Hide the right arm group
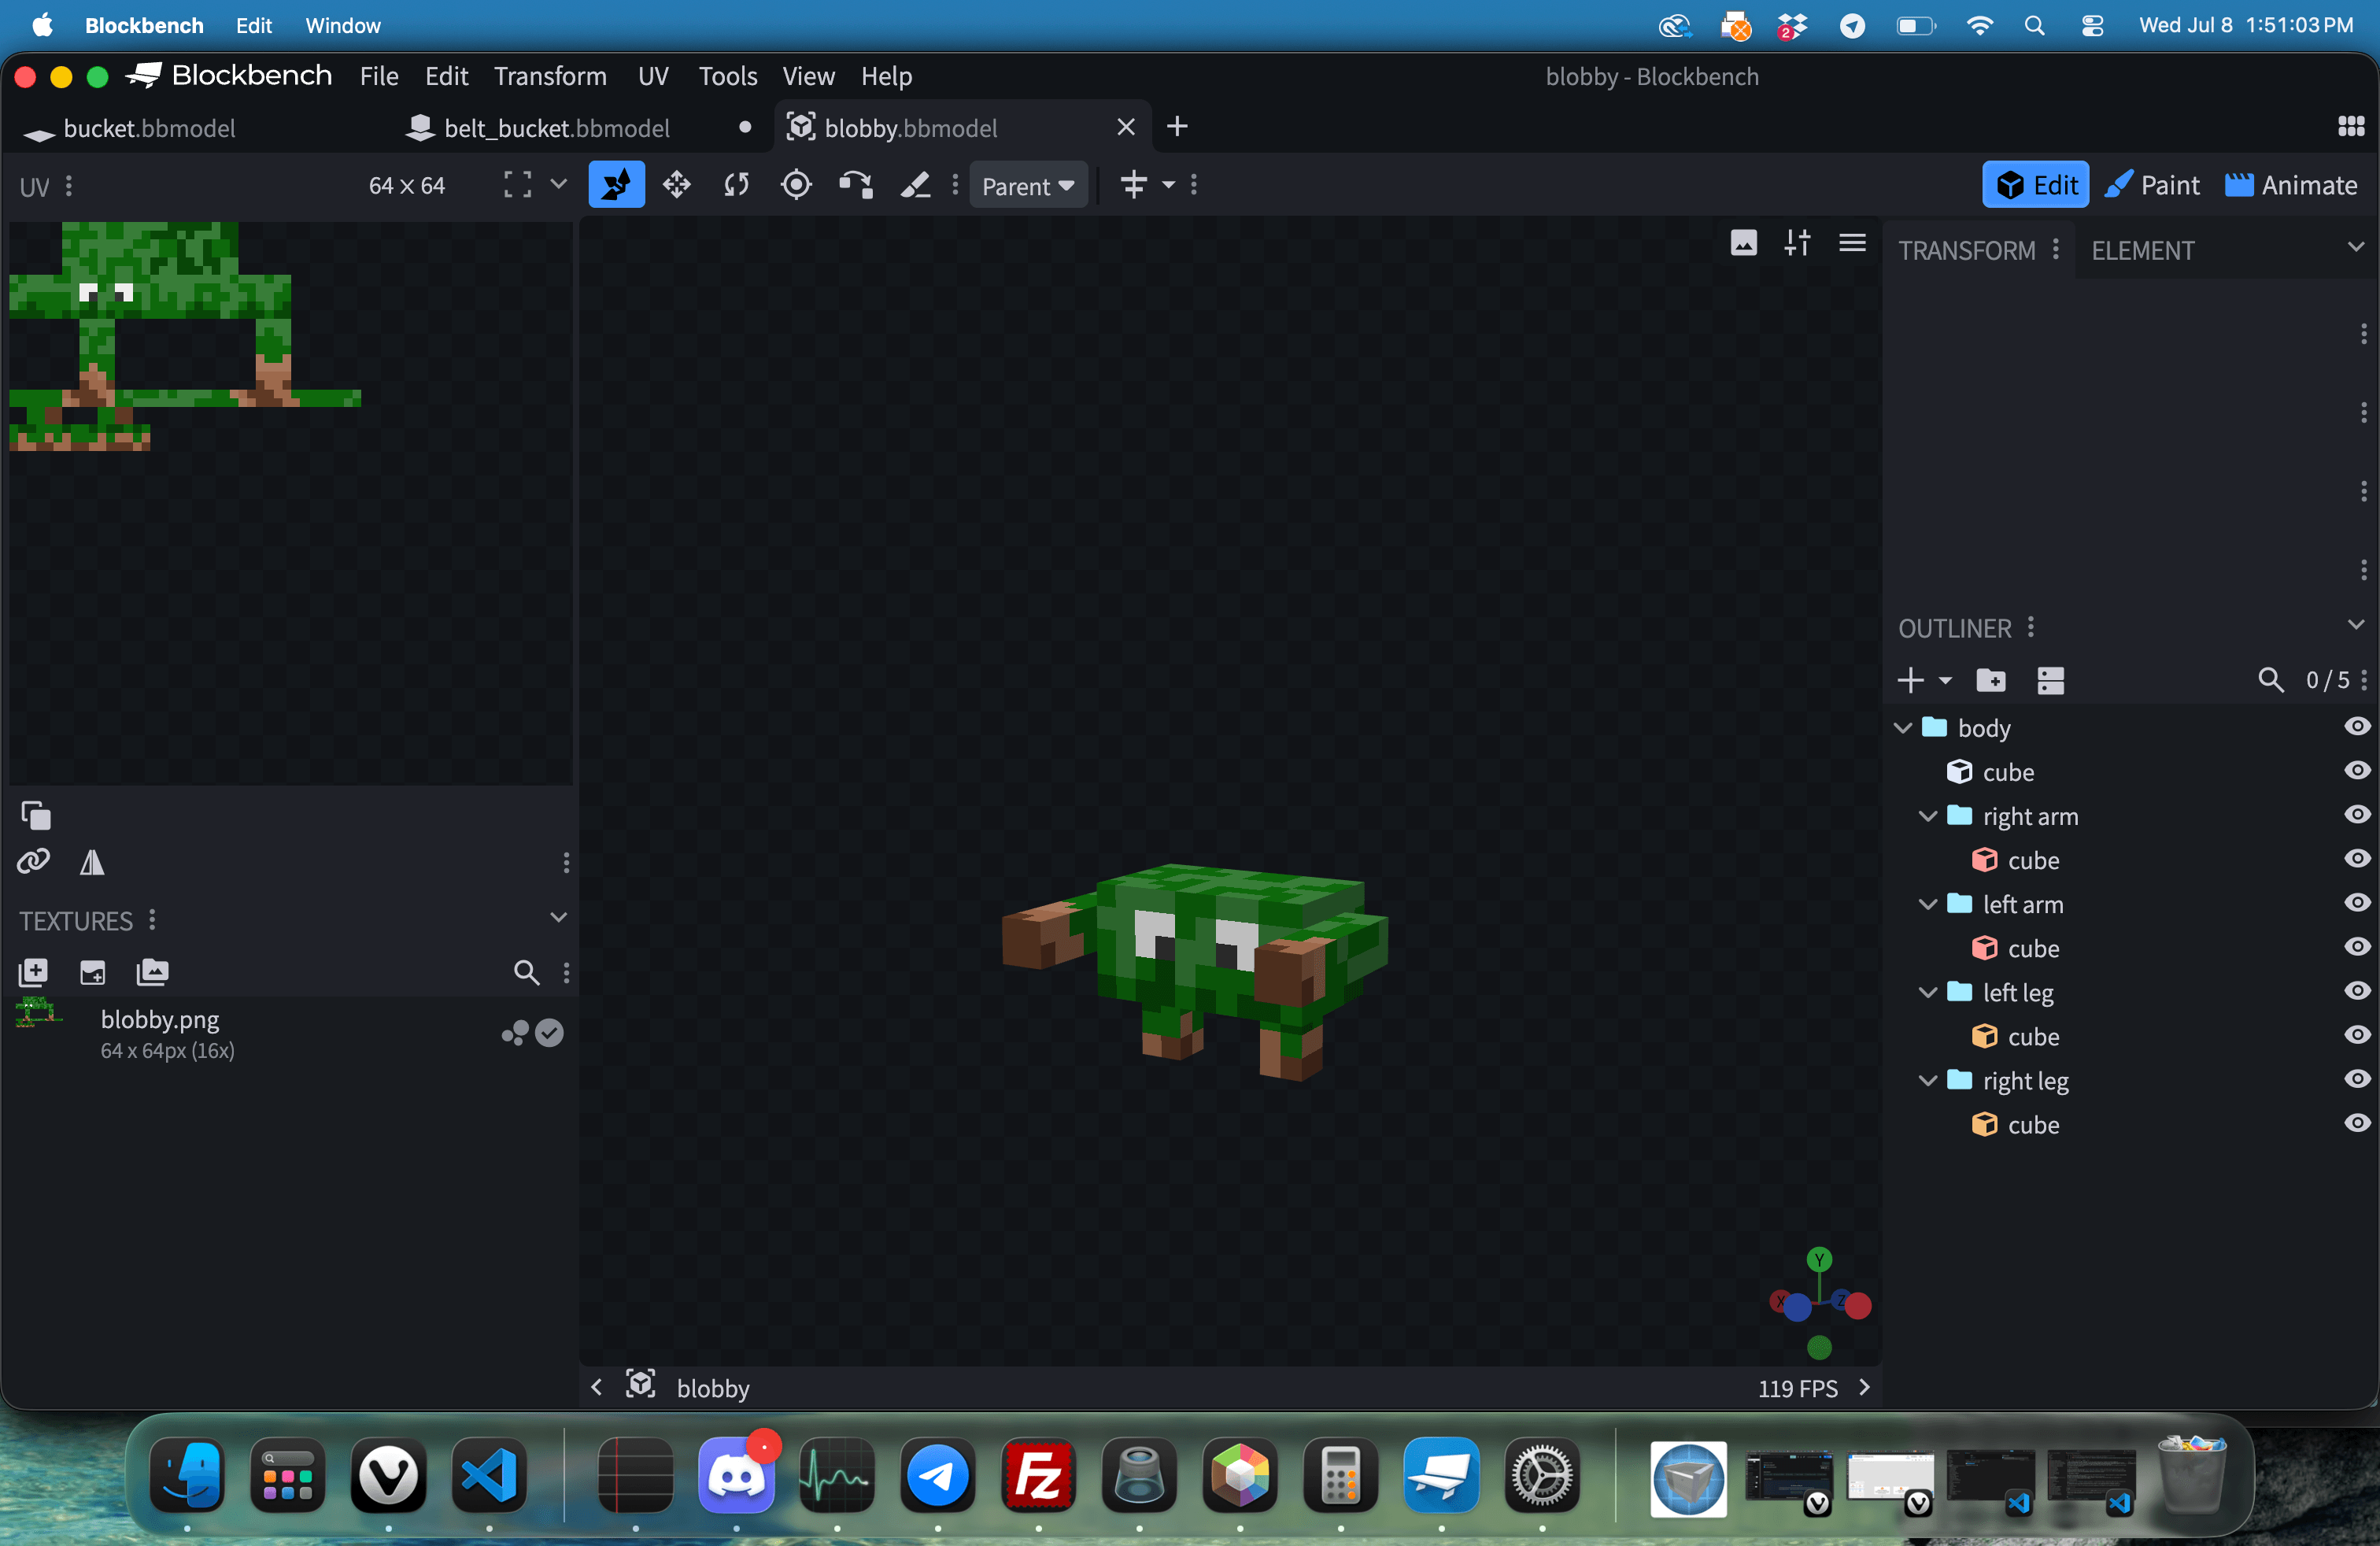2380x1546 pixels. point(2357,815)
